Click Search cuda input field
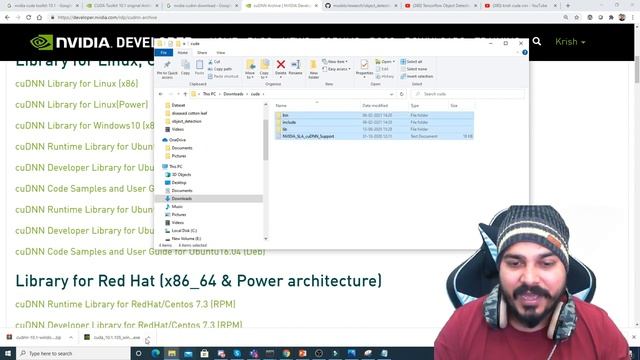The height and width of the screenshot is (360, 640). (x=468, y=94)
